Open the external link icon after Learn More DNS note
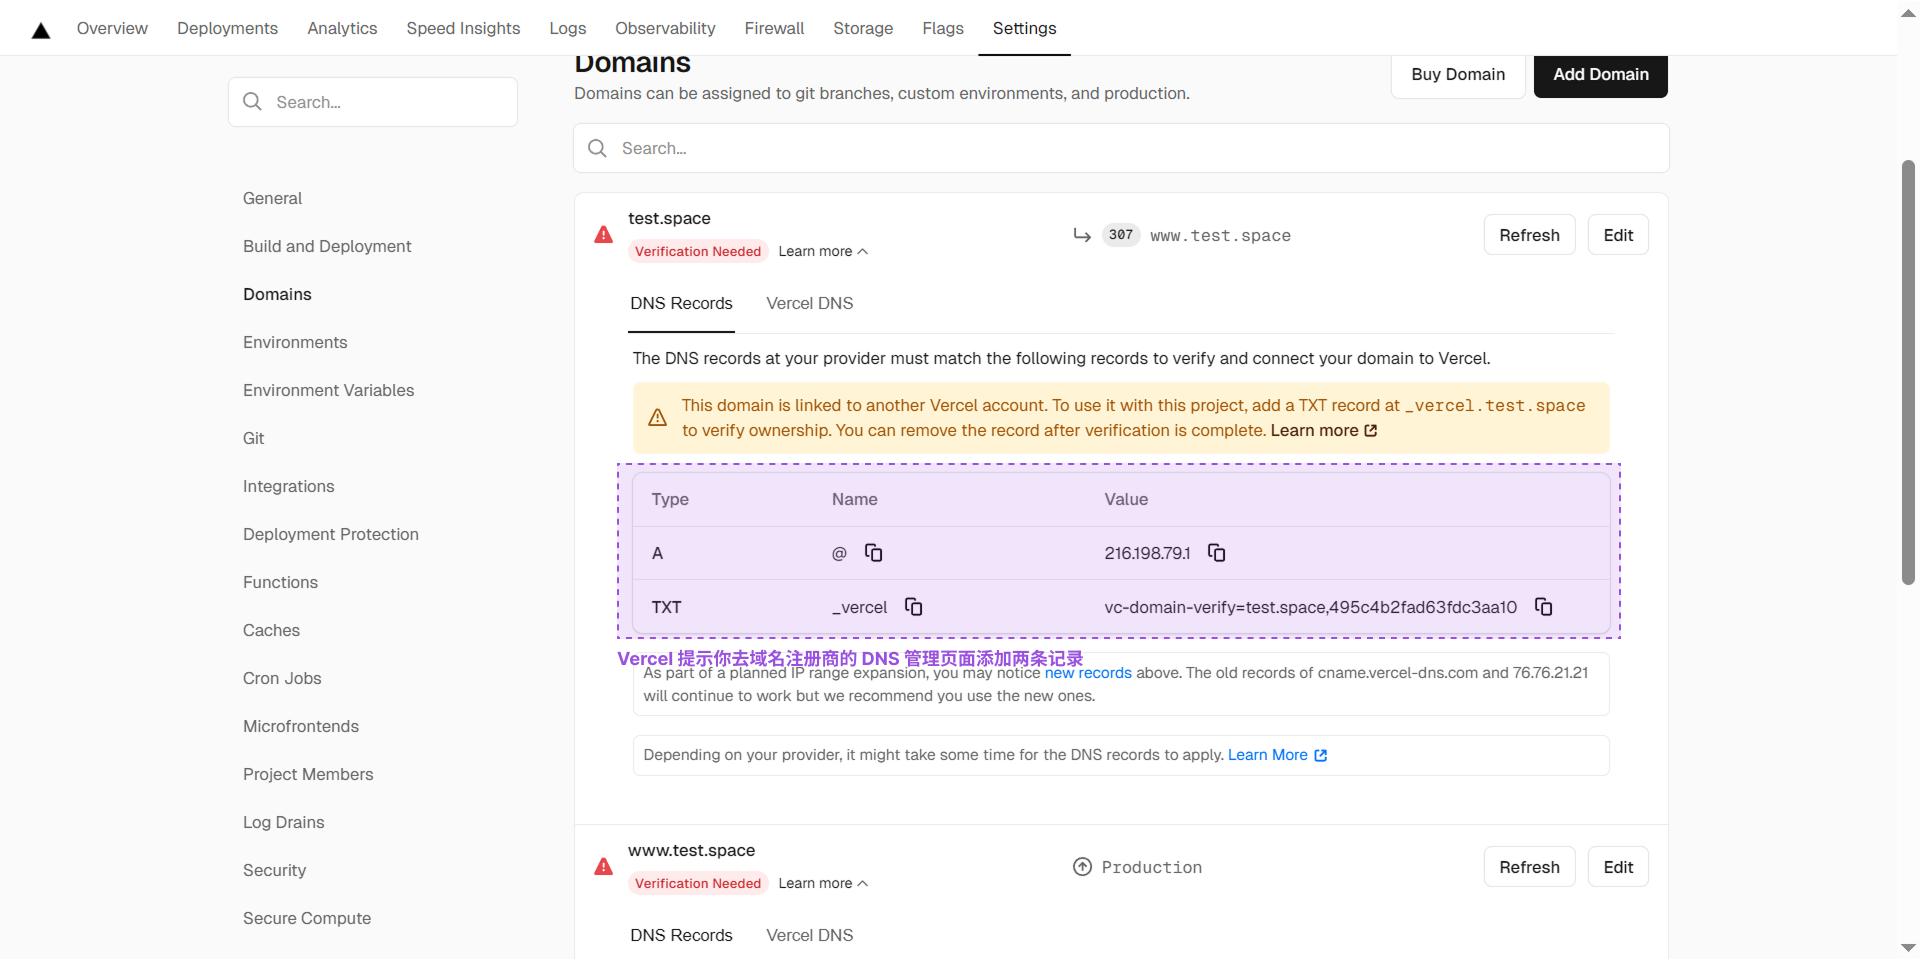1920x959 pixels. pyautogui.click(x=1321, y=756)
